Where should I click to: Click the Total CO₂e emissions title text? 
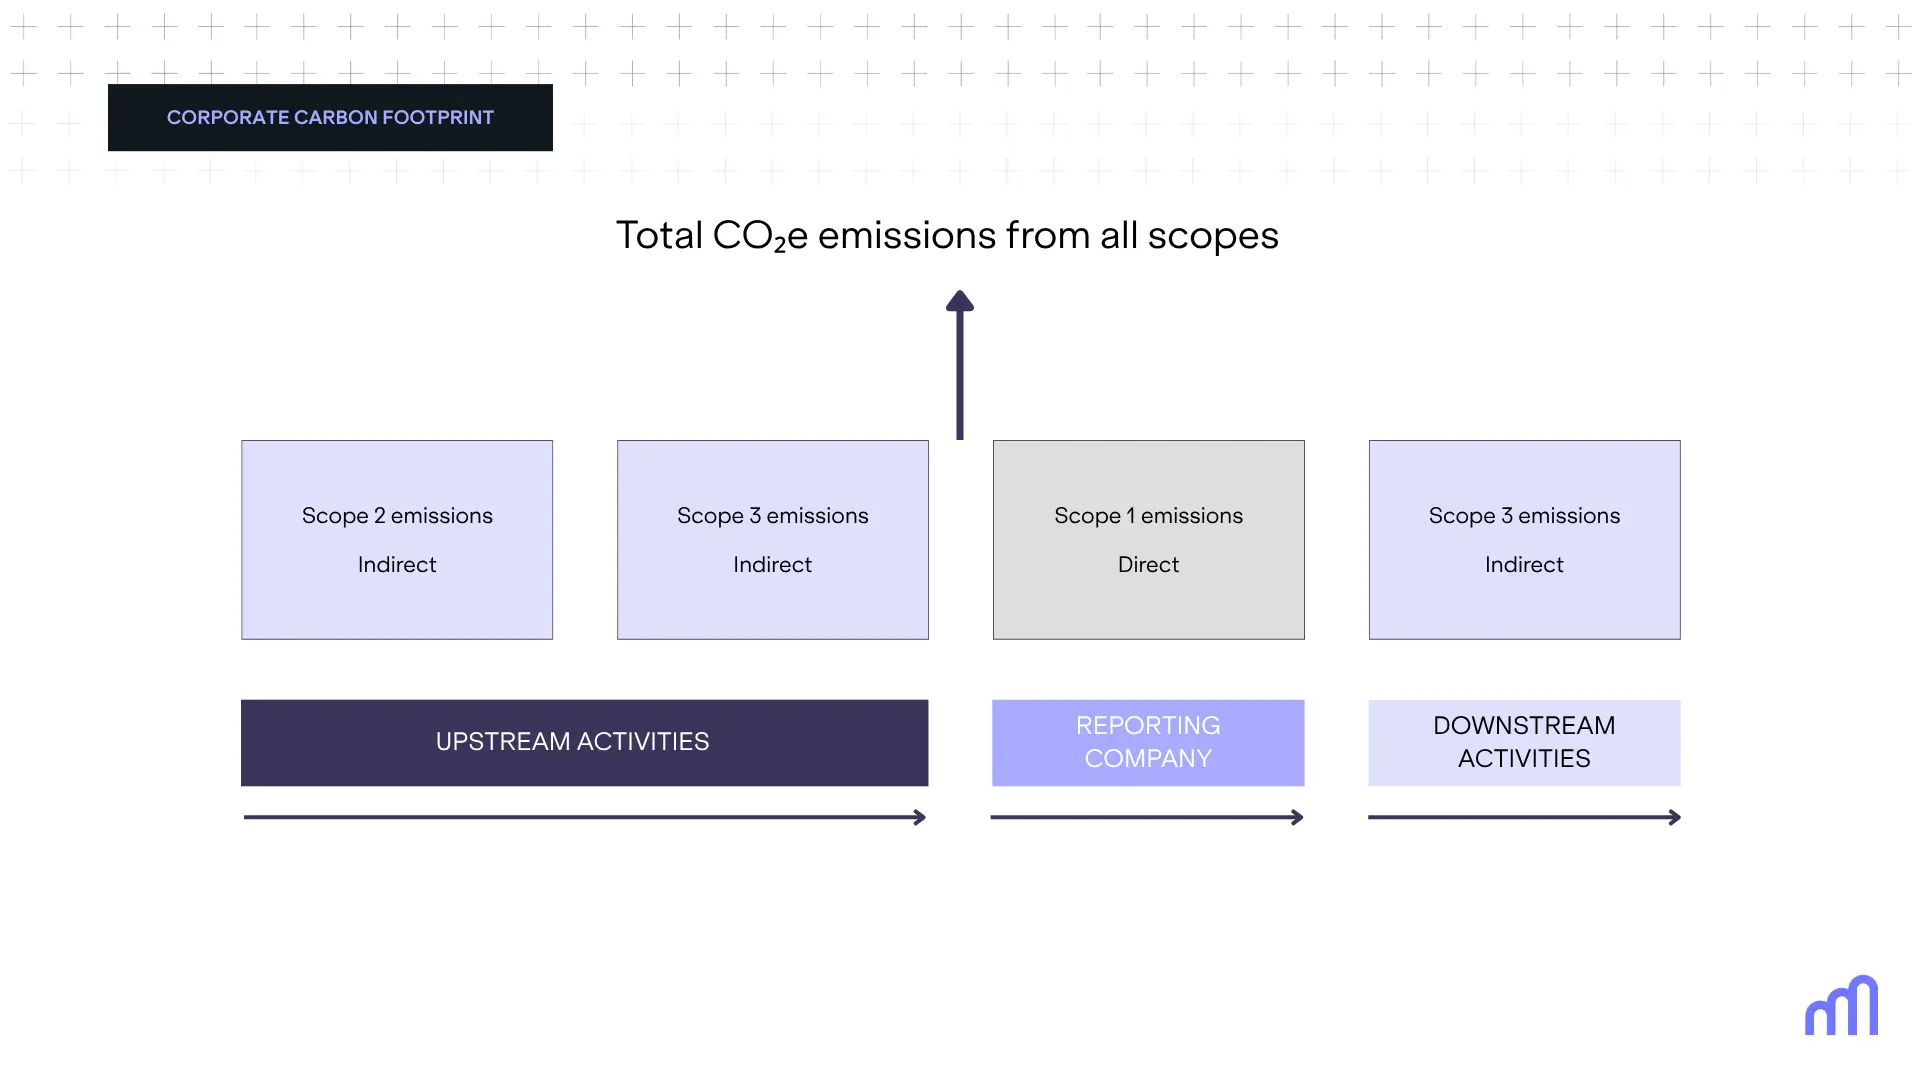pos(947,236)
